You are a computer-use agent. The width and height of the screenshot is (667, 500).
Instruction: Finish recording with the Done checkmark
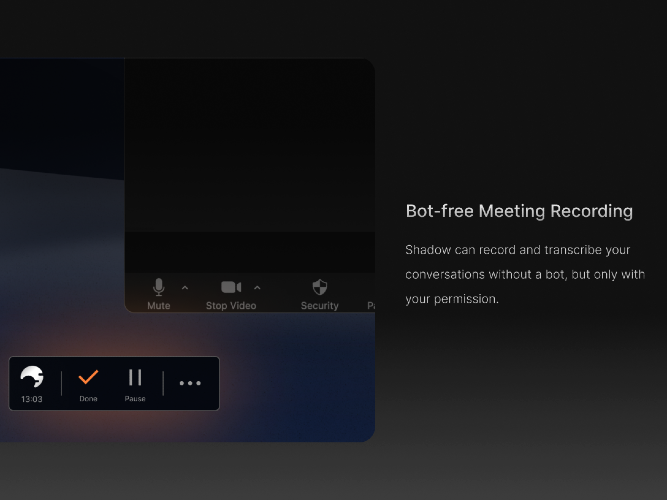point(88,384)
